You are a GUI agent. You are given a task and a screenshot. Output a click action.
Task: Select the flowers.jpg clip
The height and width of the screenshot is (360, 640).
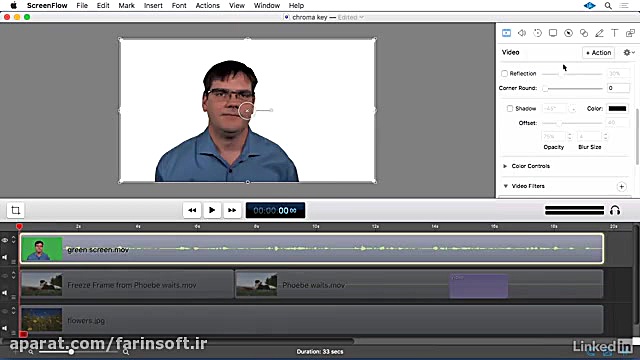(x=312, y=320)
